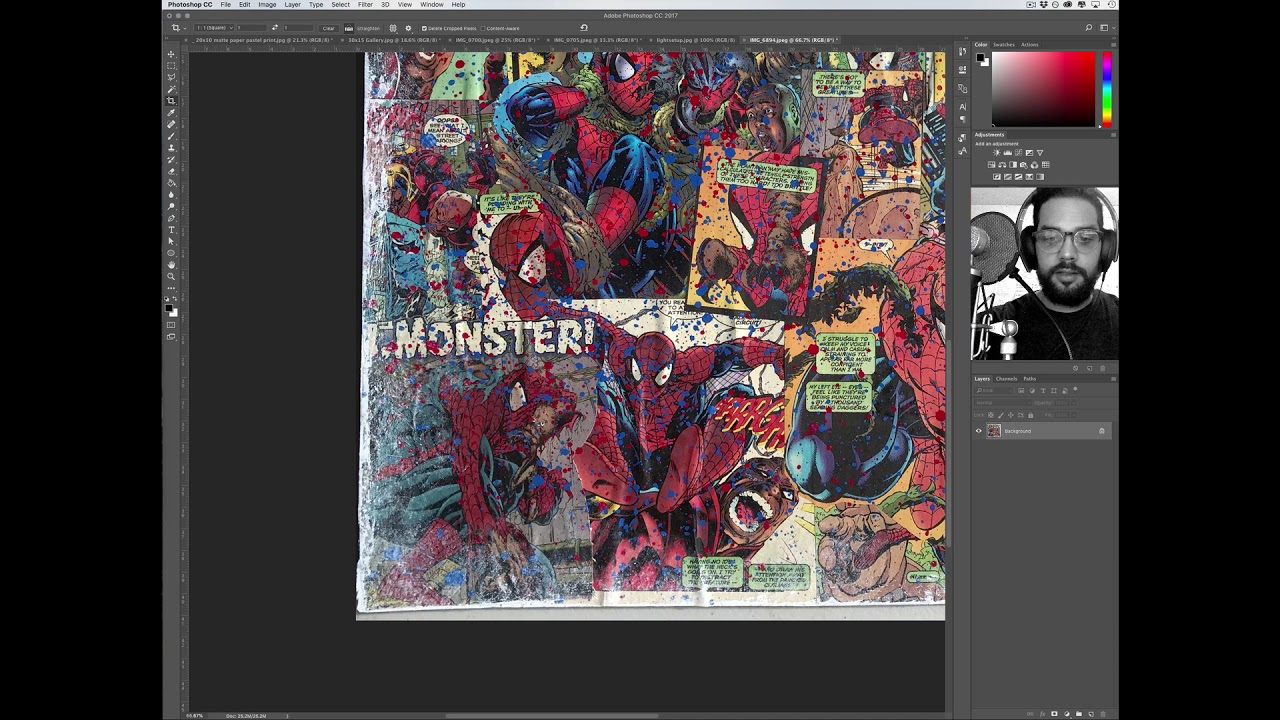Open the Layer menu
Image resolution: width=1280 pixels, height=720 pixels.
292,5
